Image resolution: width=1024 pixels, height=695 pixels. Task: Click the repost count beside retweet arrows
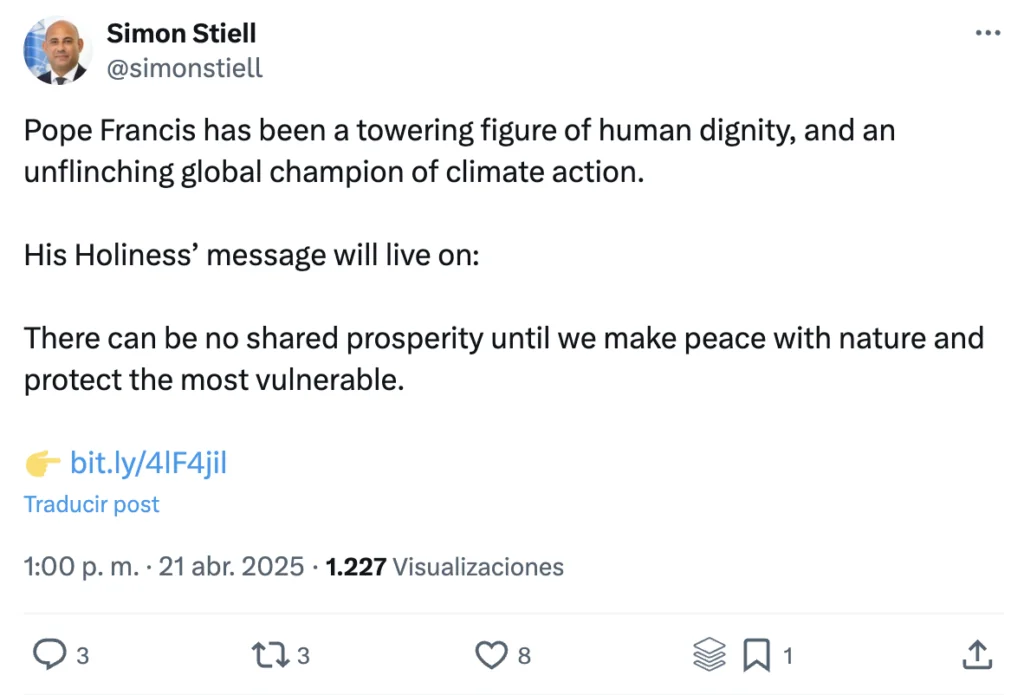click(x=303, y=656)
